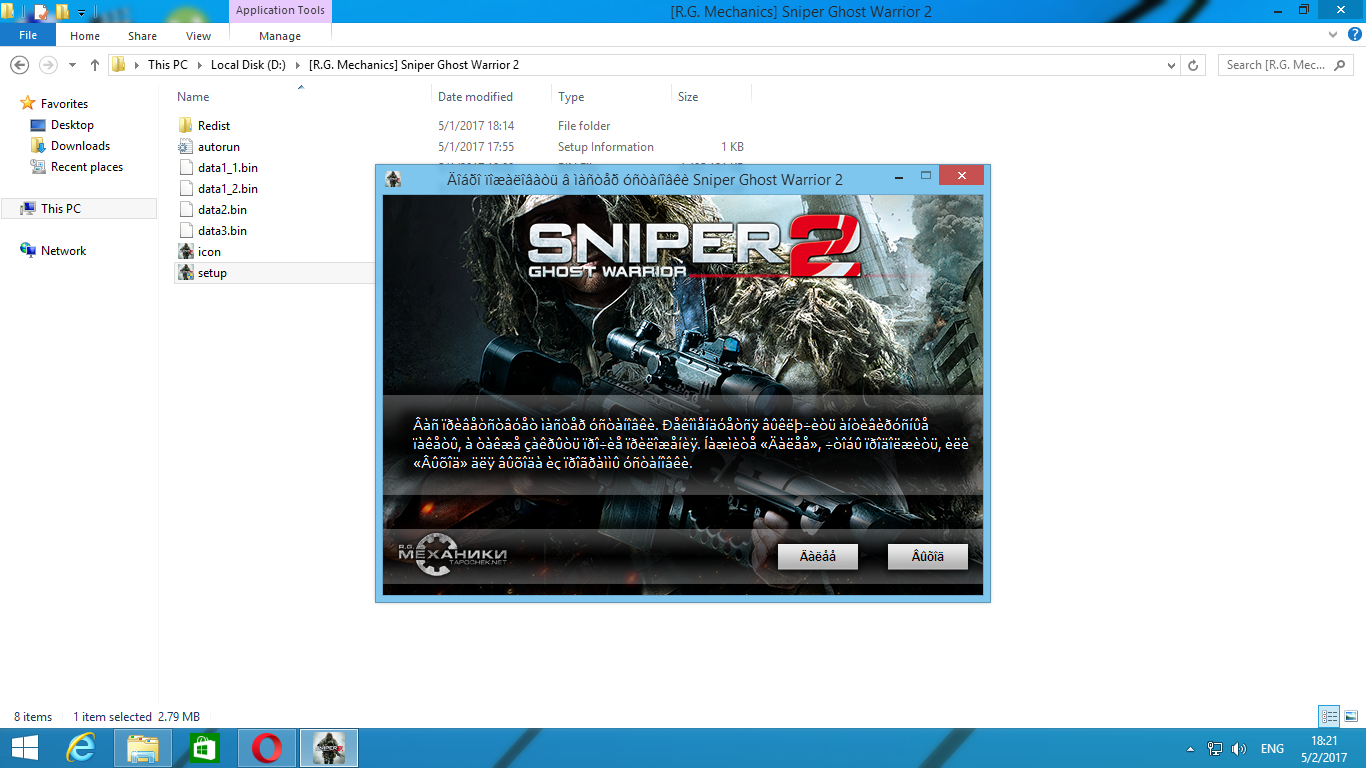1366x768 pixels.
Task: Click the Âûõîä (Exit) button in installer
Action: click(x=928, y=556)
